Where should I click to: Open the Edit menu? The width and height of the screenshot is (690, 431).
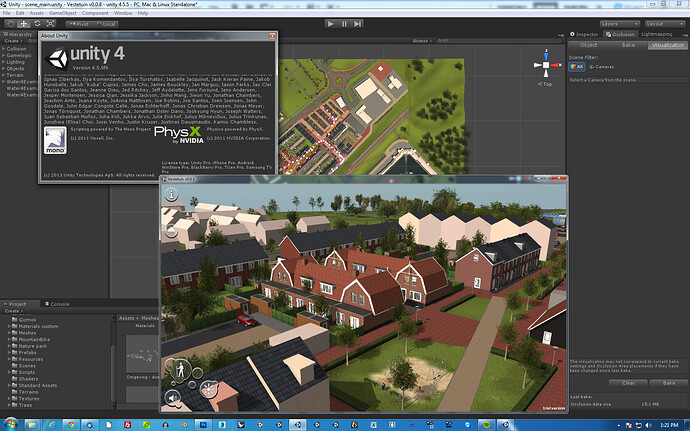[20, 13]
